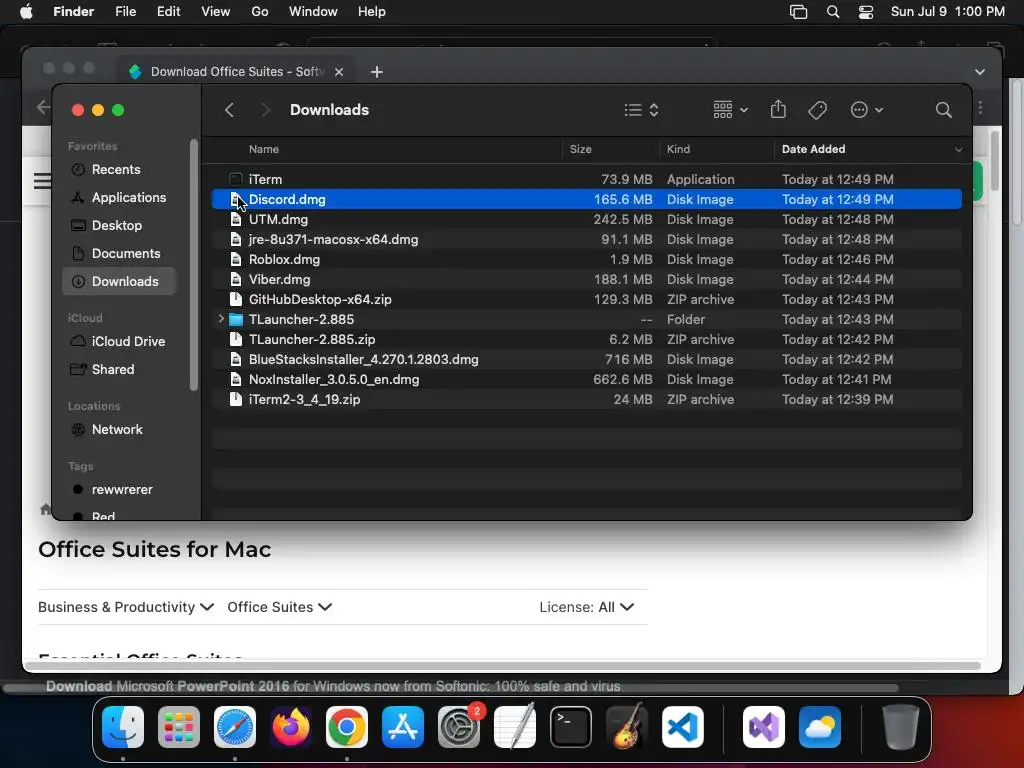Open the group-by grid dropdown
The image size is (1024, 768).
[x=730, y=110]
